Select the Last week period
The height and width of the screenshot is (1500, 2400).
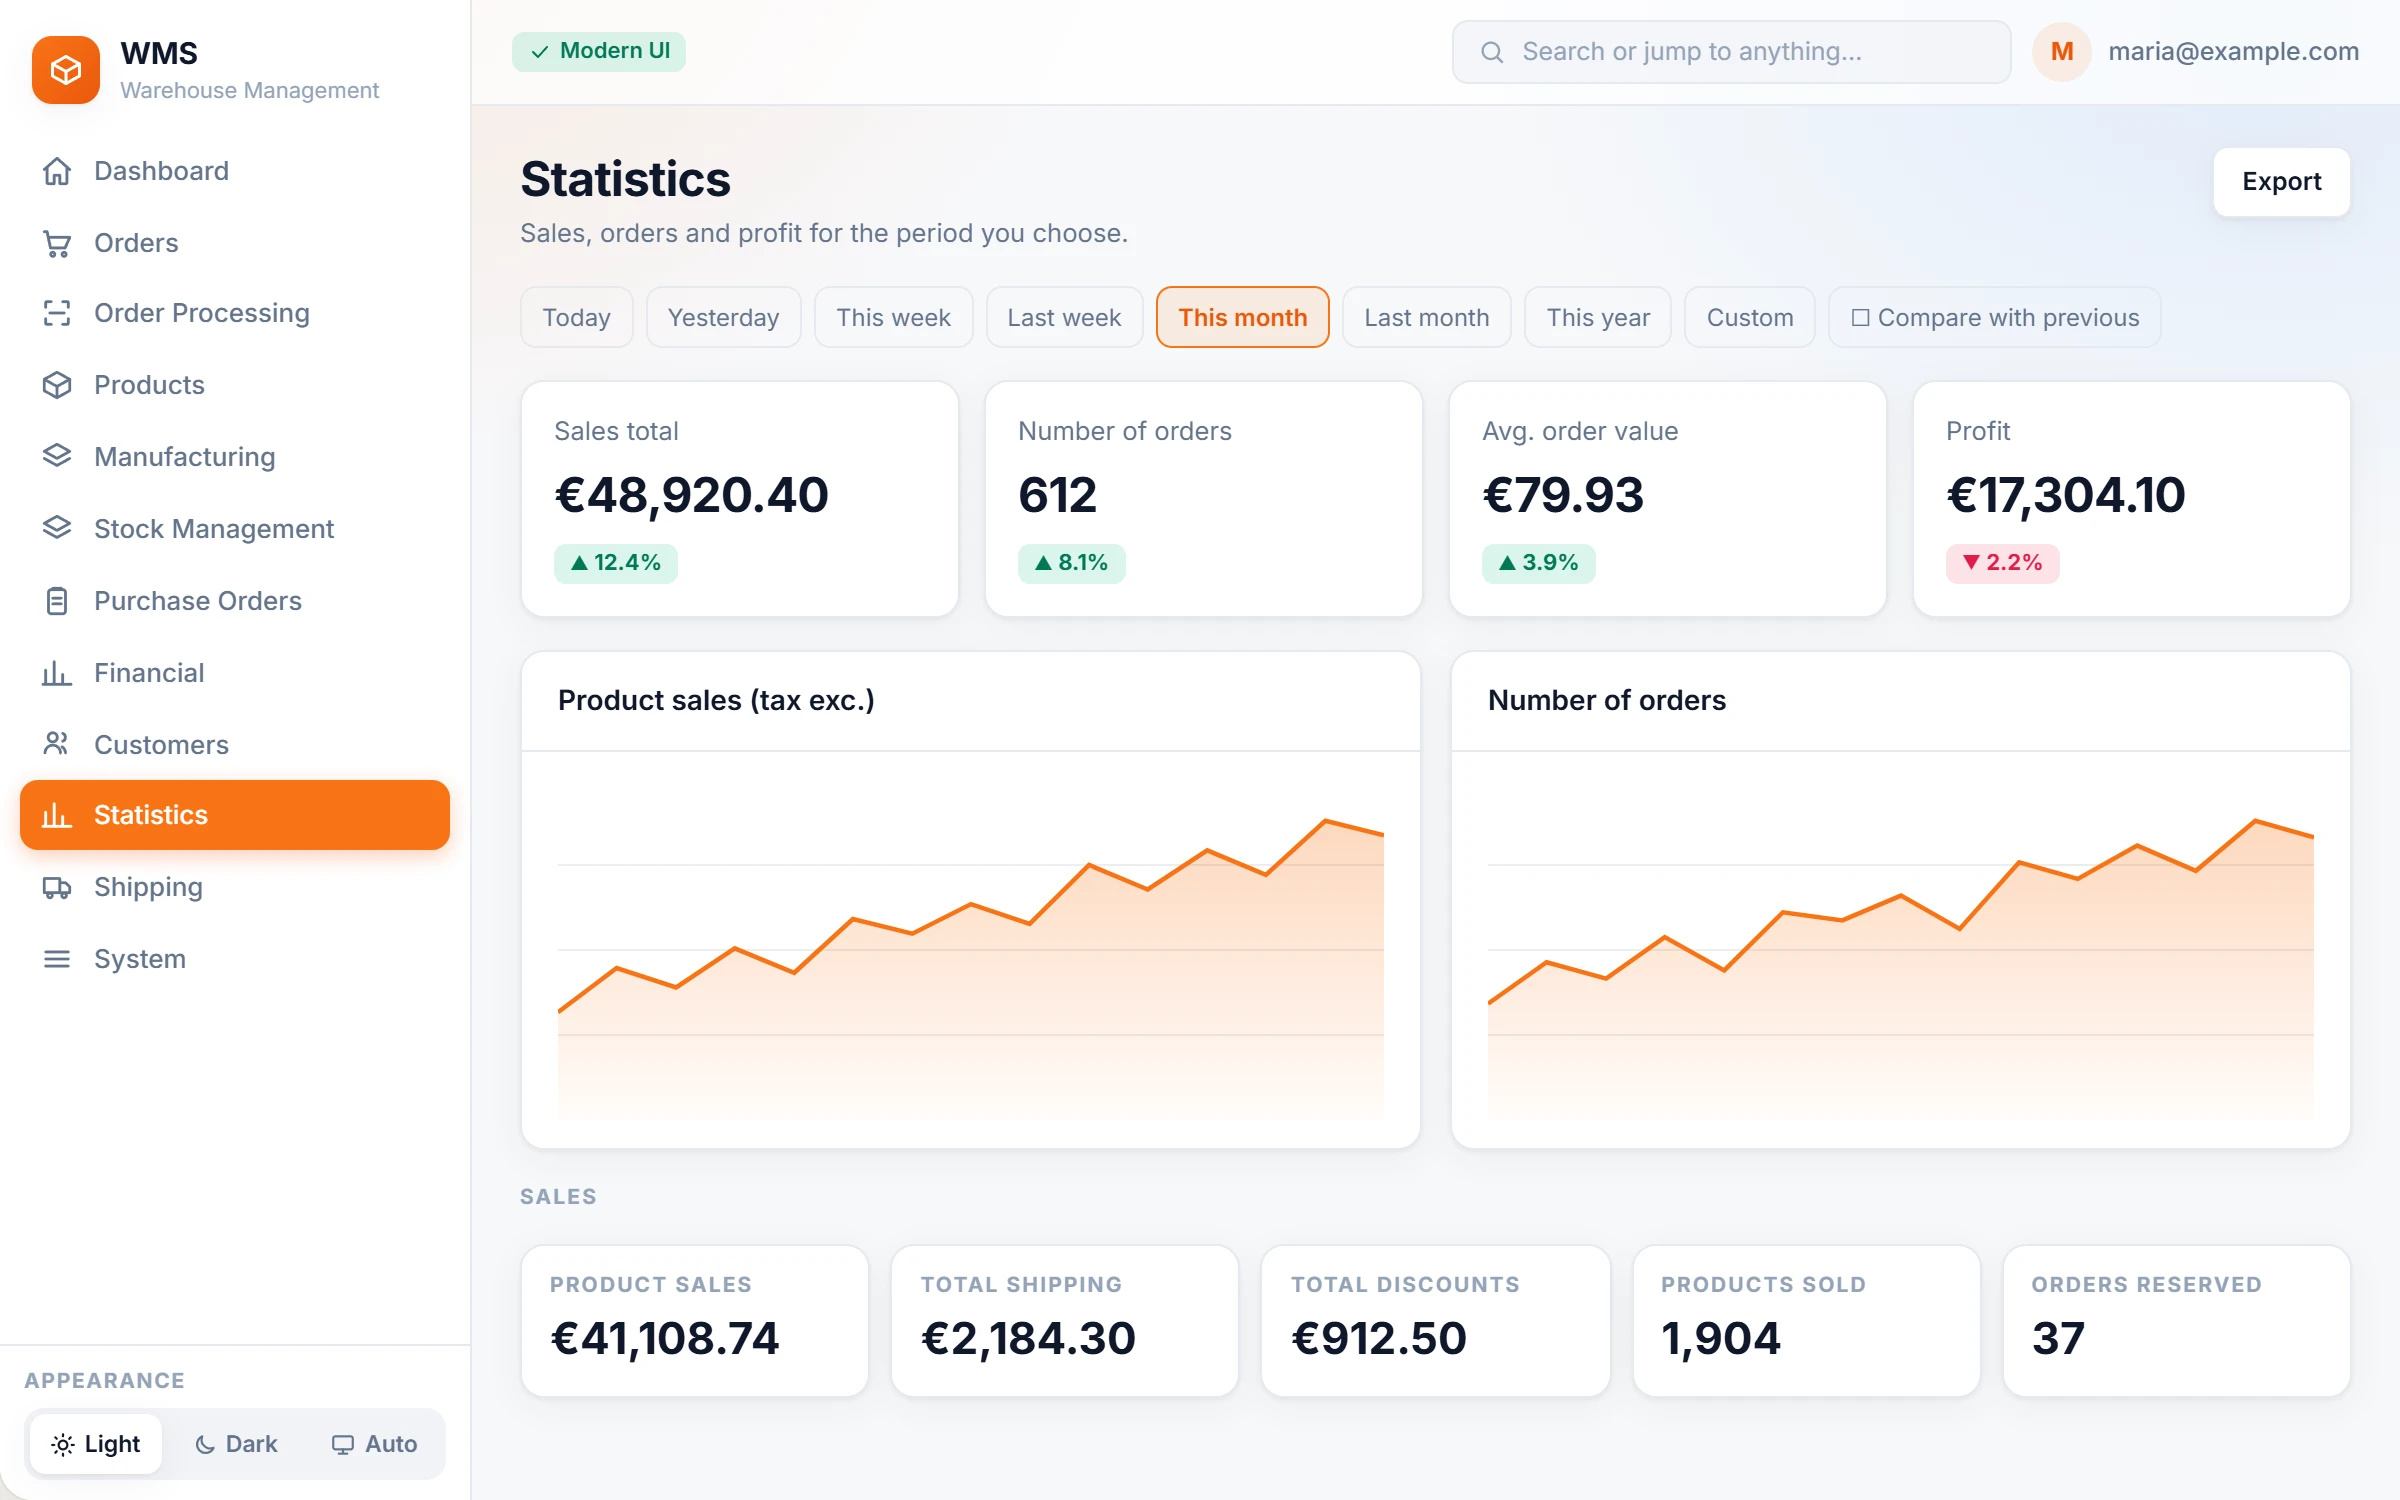[1064, 317]
